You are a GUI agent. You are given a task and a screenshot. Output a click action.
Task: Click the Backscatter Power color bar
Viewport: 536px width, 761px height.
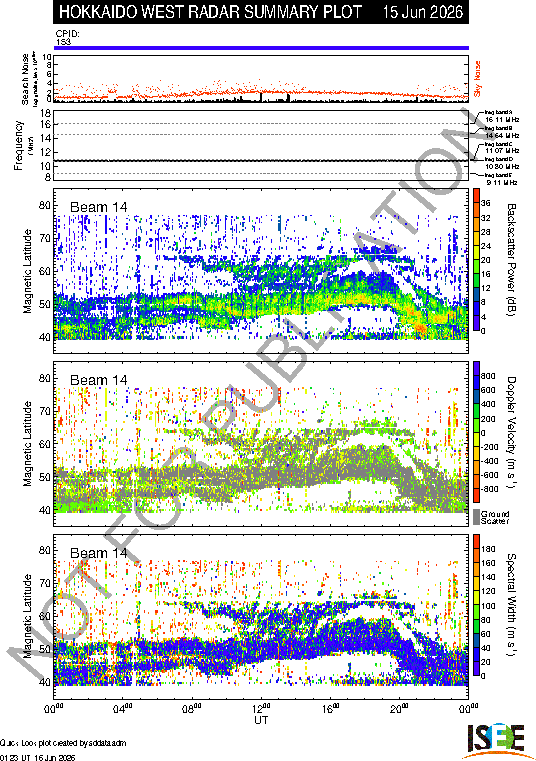click(476, 260)
